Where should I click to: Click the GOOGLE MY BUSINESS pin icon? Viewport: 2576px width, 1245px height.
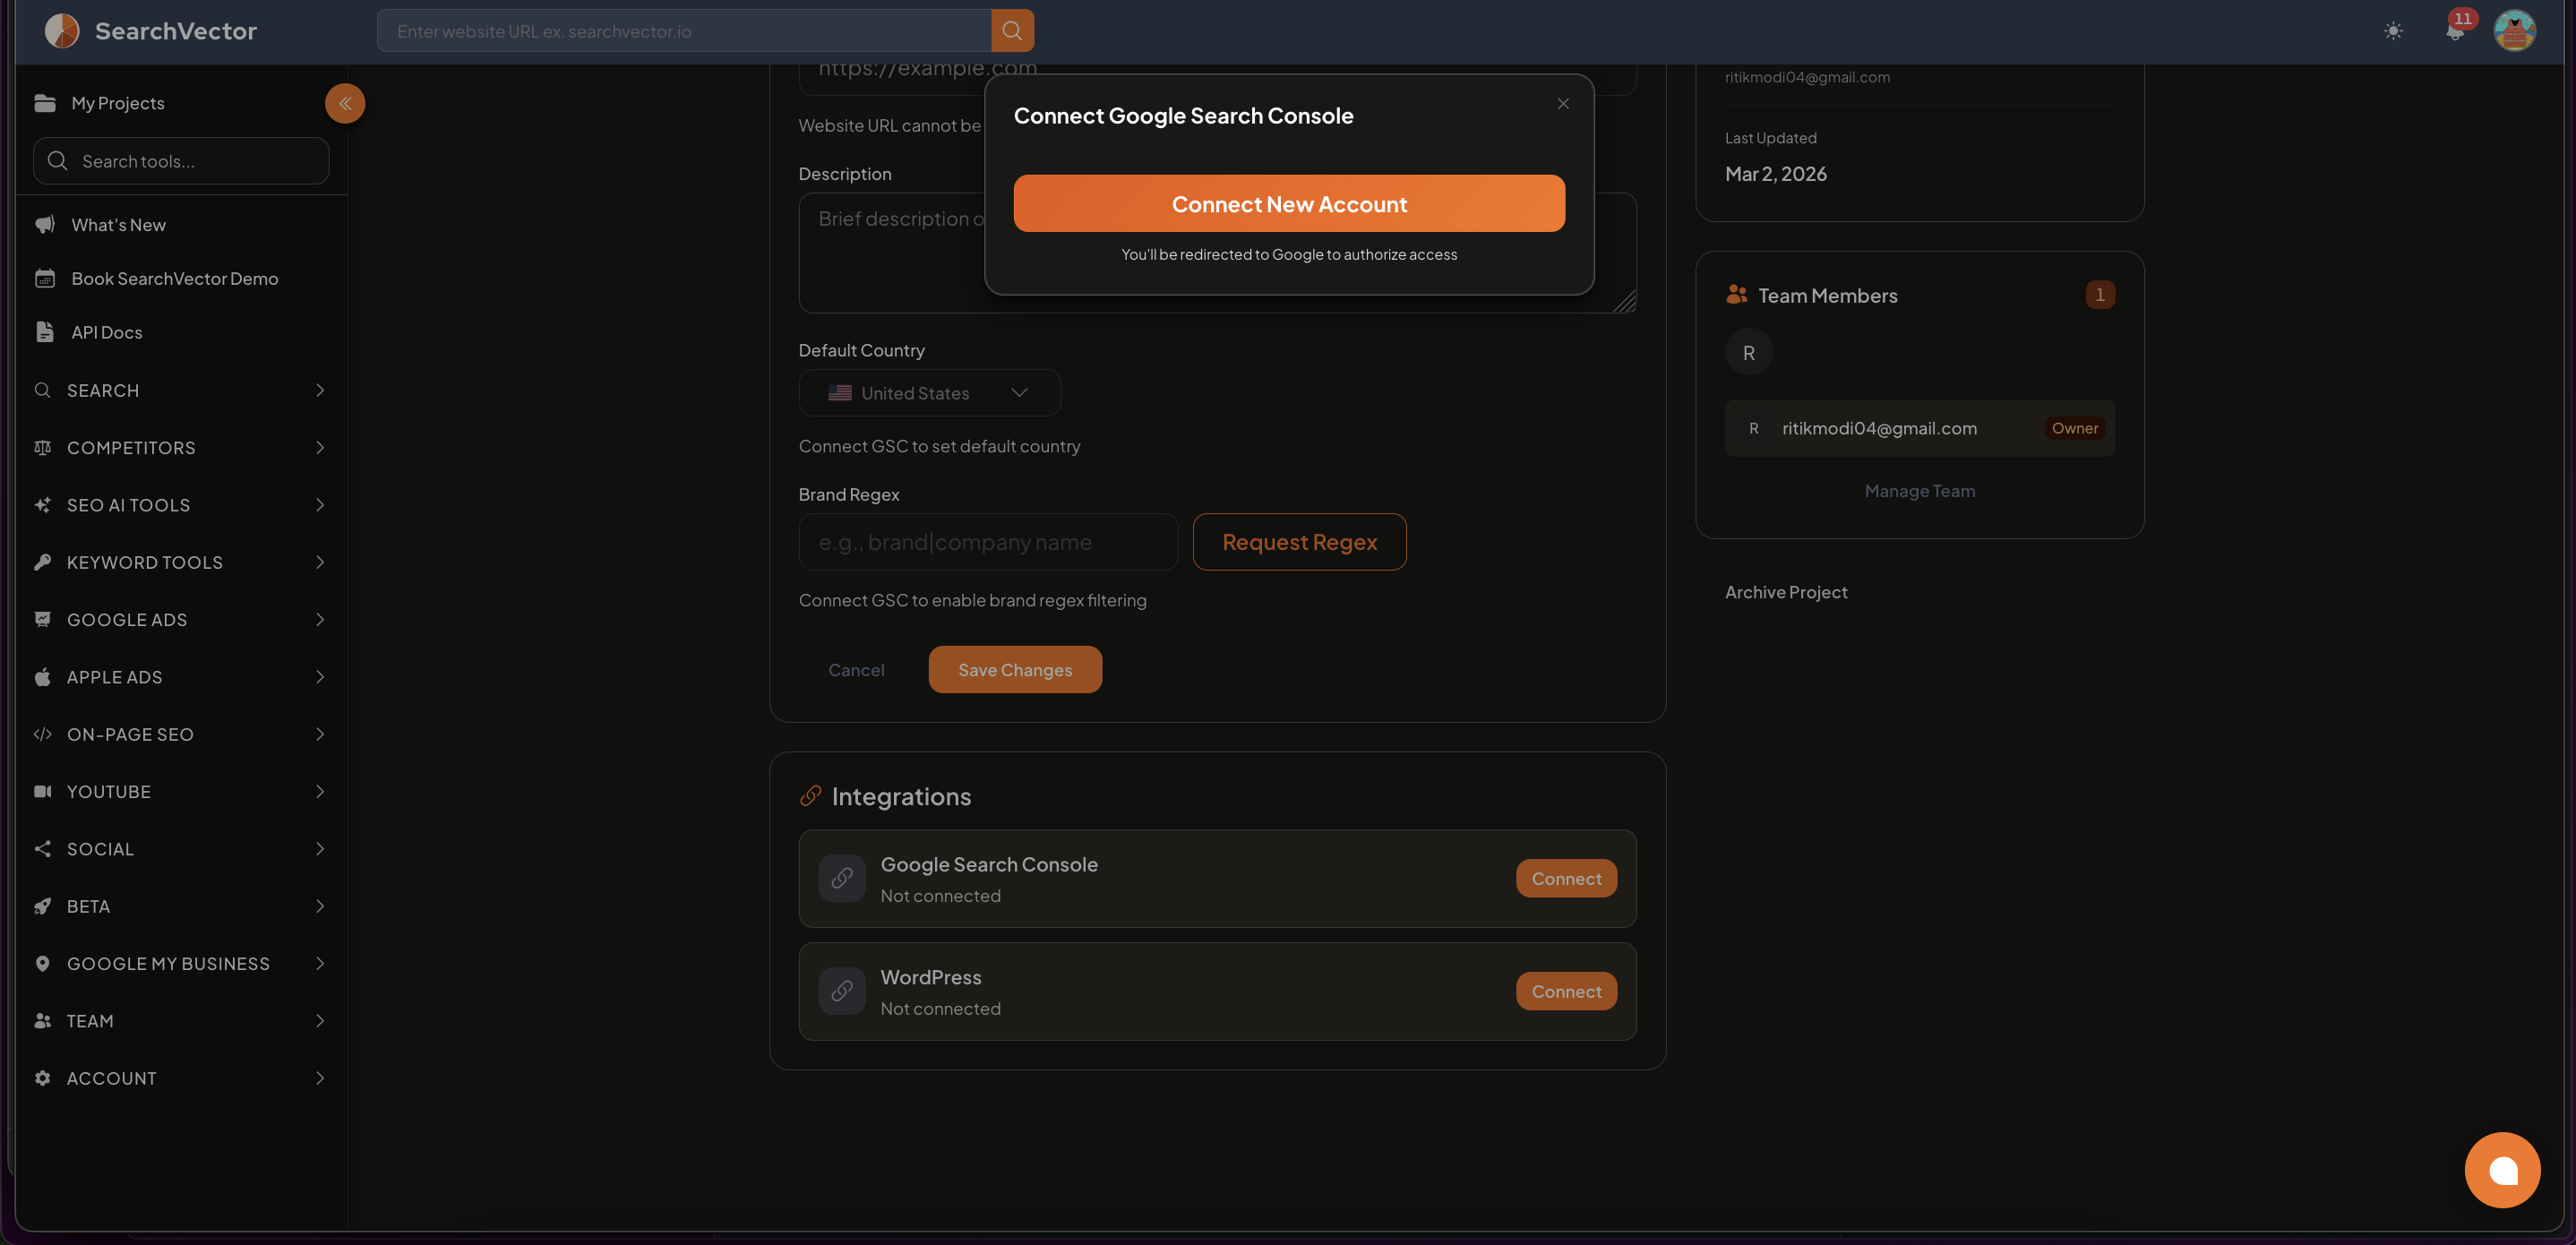point(42,964)
